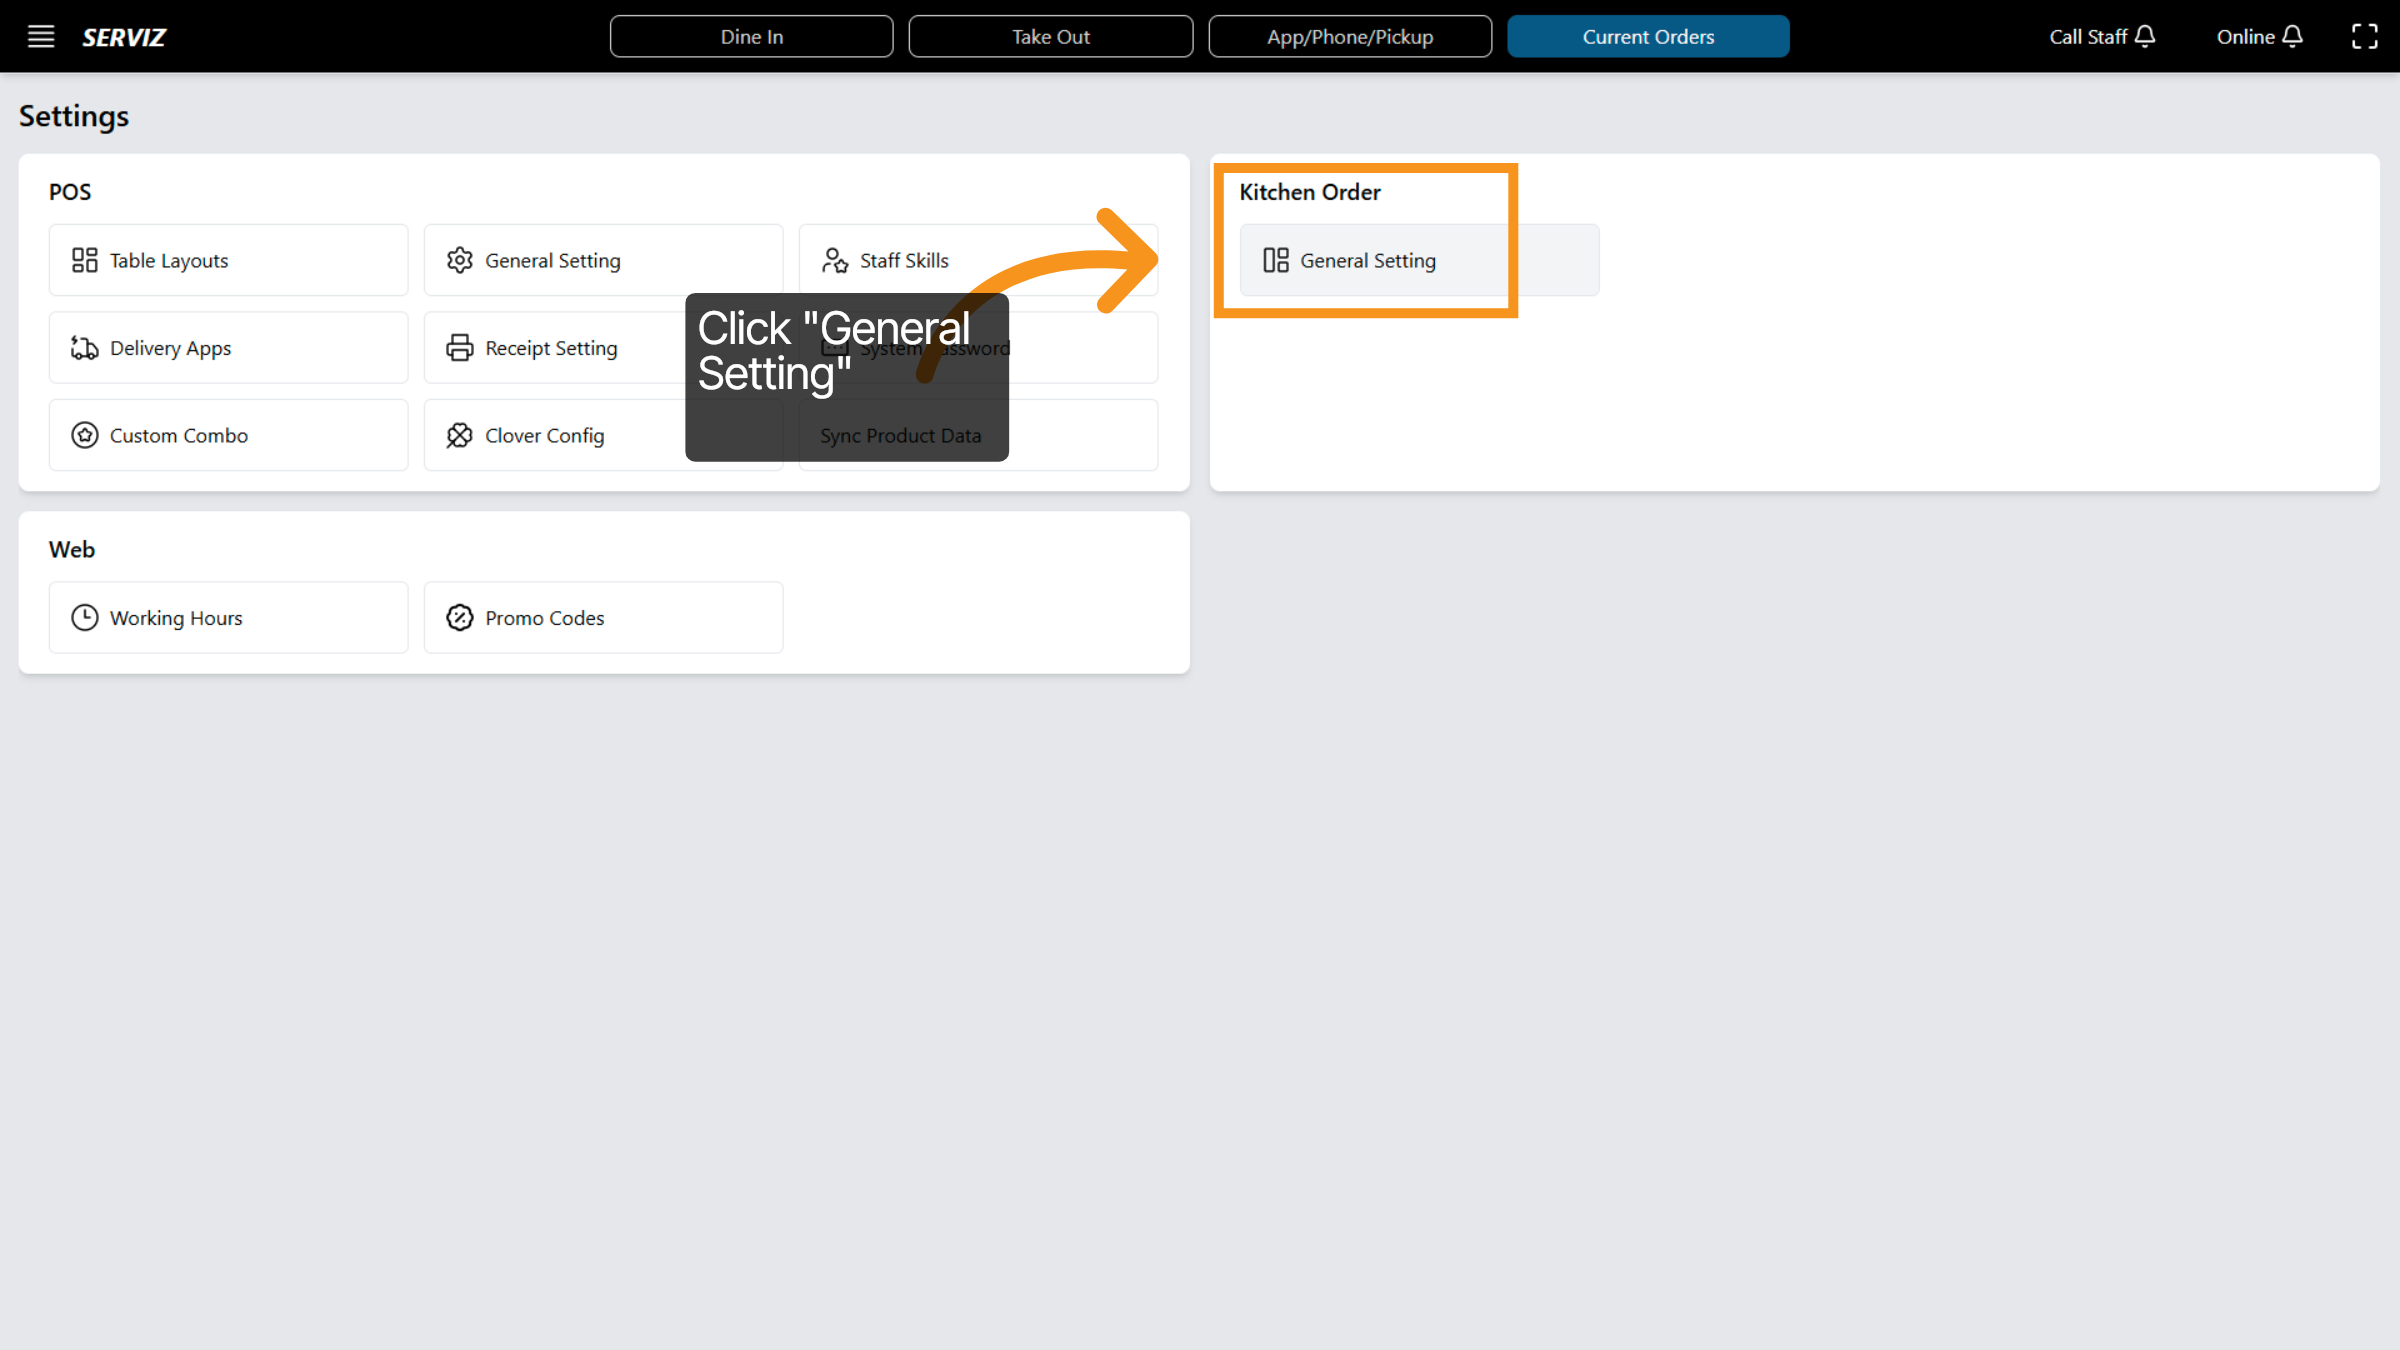Image resolution: width=2400 pixels, height=1350 pixels.
Task: Click the Custom Combo star icon
Action: click(x=85, y=435)
